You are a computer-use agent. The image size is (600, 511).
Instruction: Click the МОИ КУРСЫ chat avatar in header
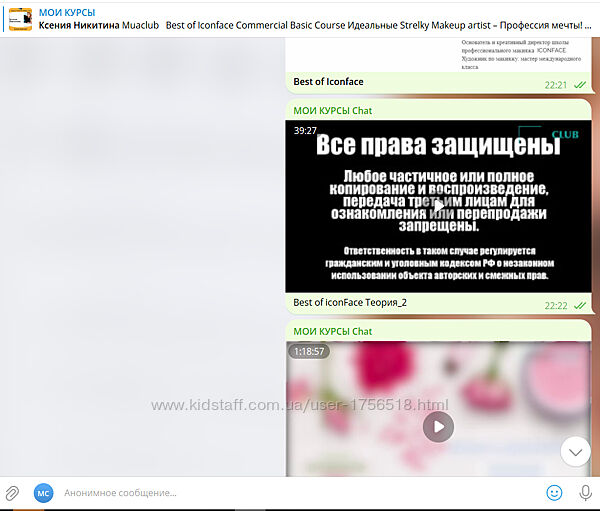(20, 18)
